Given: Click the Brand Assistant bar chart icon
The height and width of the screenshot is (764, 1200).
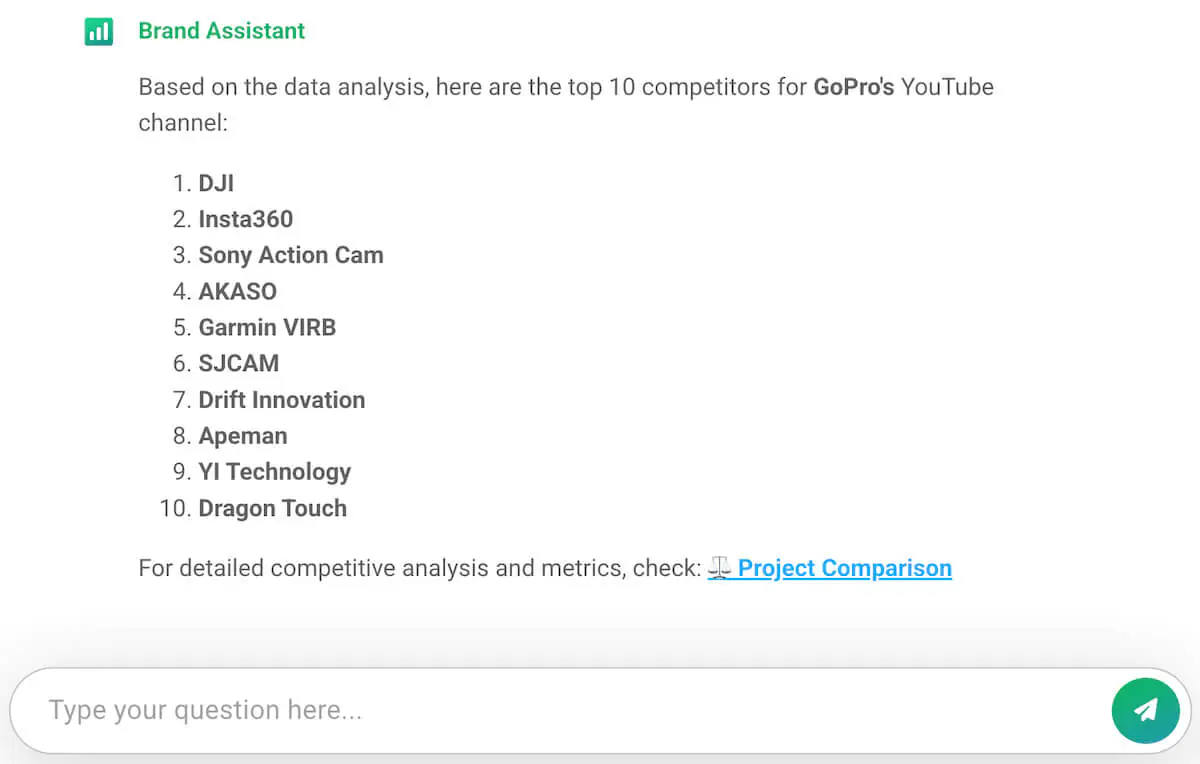Looking at the screenshot, I should [x=98, y=31].
